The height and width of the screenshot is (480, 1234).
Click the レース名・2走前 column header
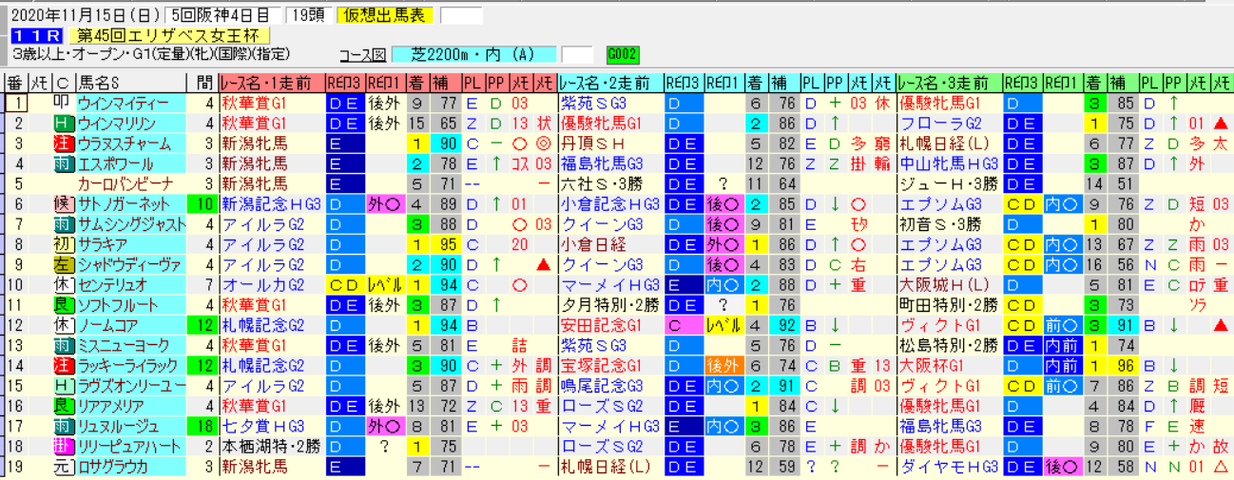point(609,83)
